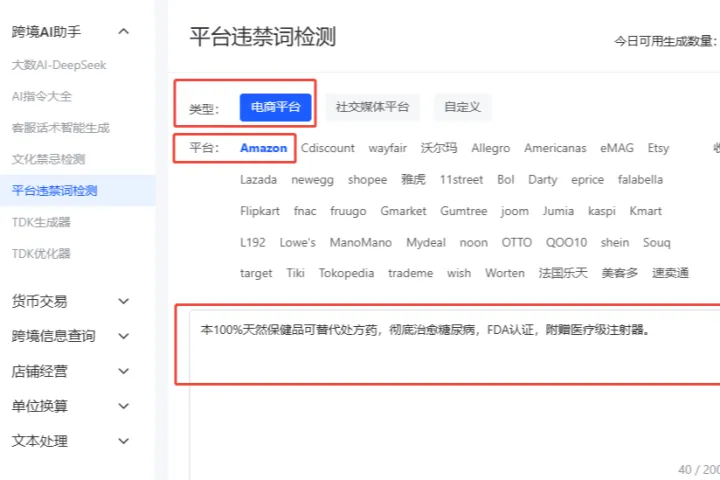
Task: Select wish platform
Action: point(459,273)
